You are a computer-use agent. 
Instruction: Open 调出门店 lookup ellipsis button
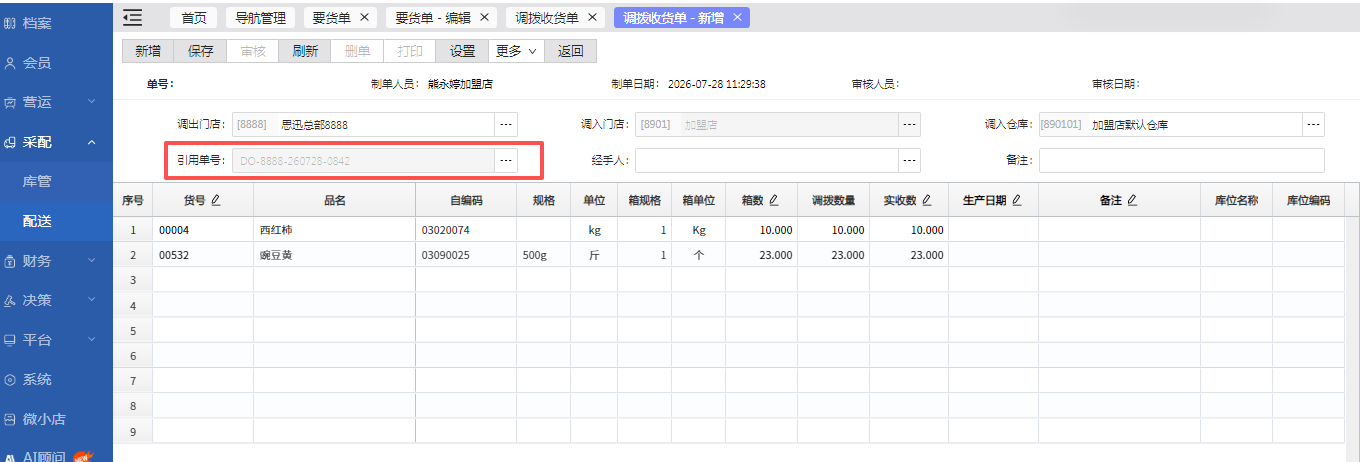click(506, 125)
